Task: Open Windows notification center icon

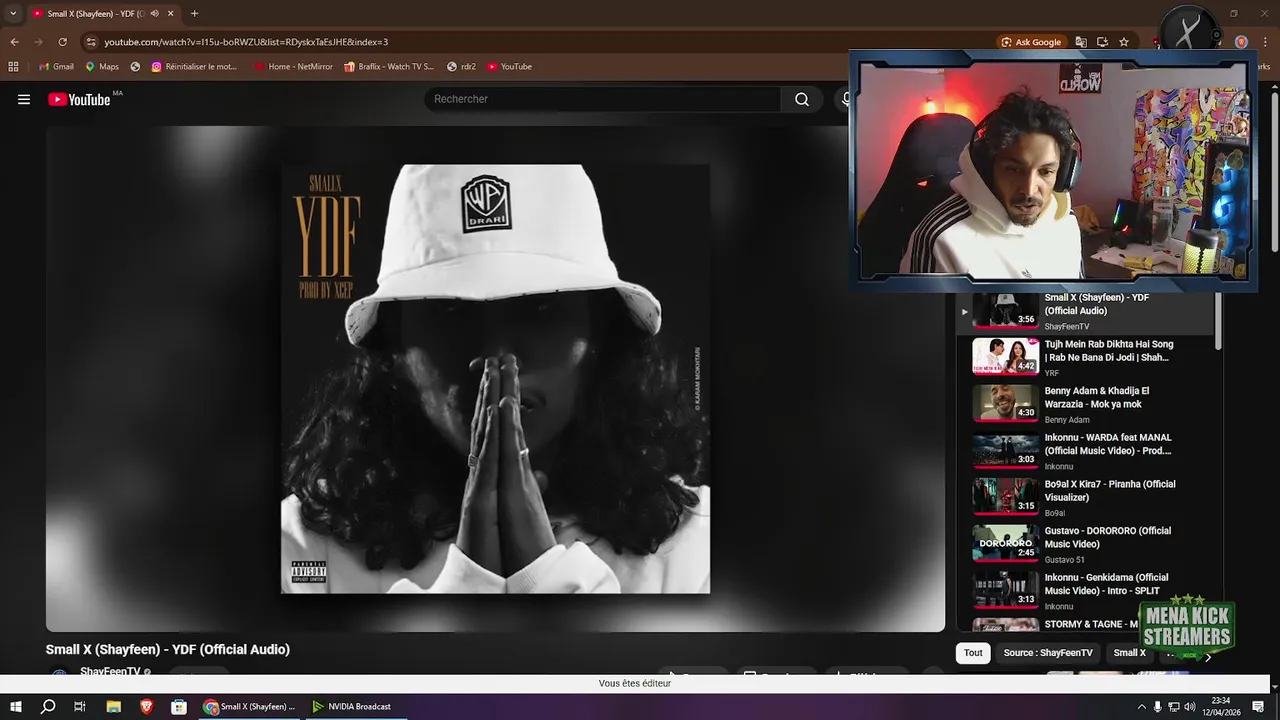Action: click(x=1258, y=707)
